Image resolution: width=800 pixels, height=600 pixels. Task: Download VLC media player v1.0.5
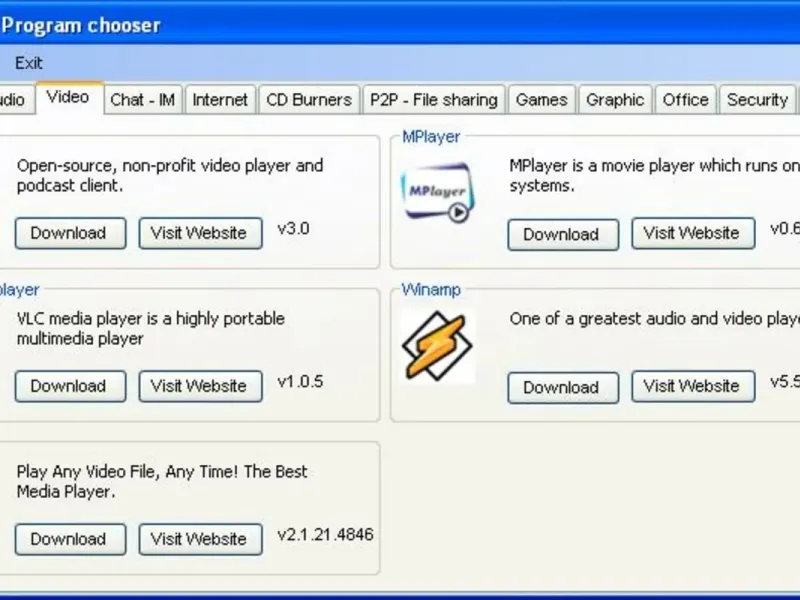point(70,386)
